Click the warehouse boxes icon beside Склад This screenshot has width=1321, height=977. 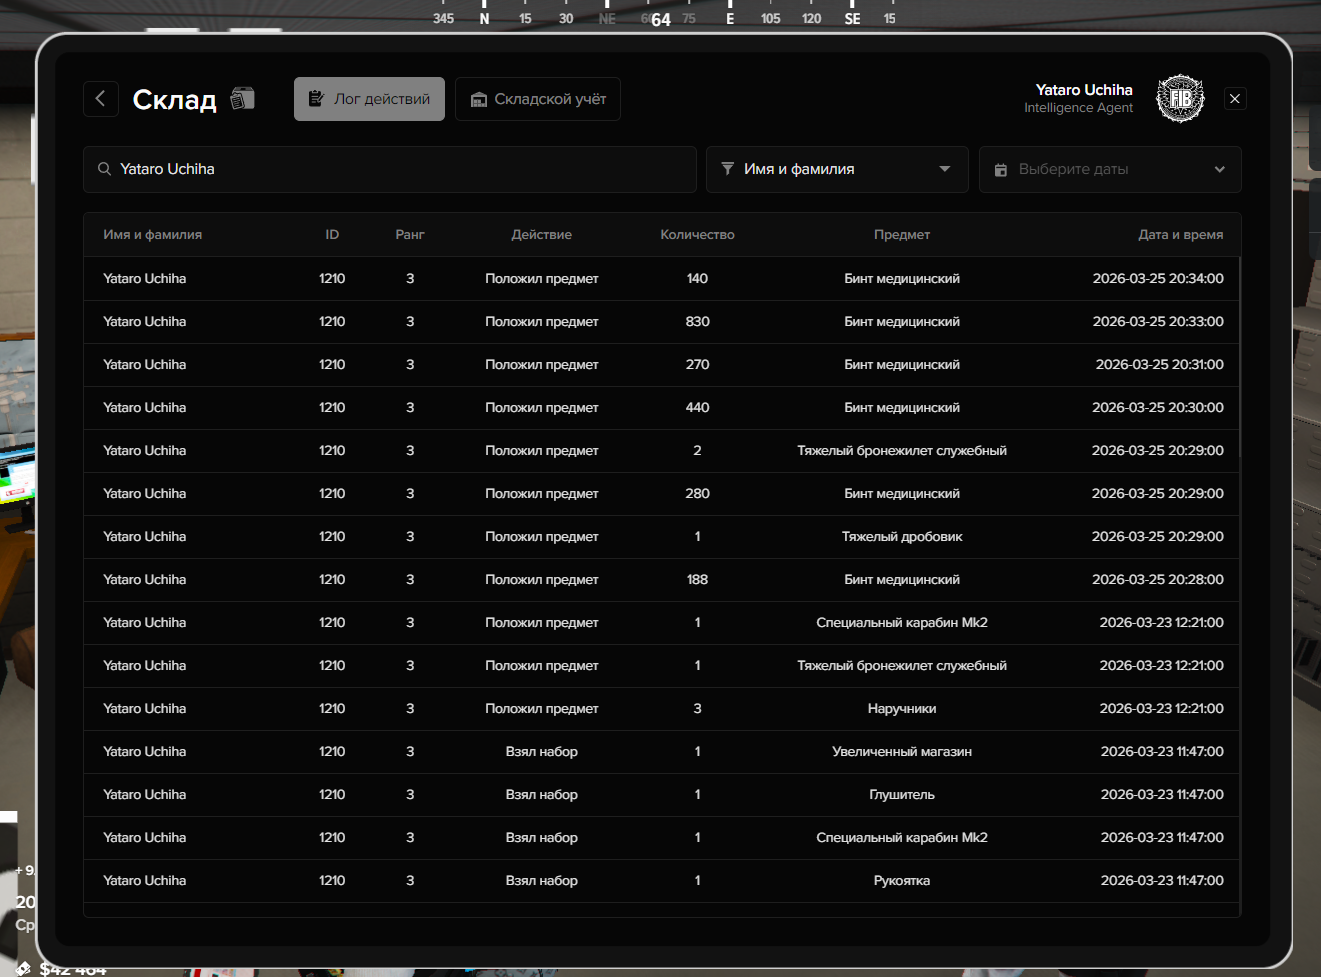[243, 98]
